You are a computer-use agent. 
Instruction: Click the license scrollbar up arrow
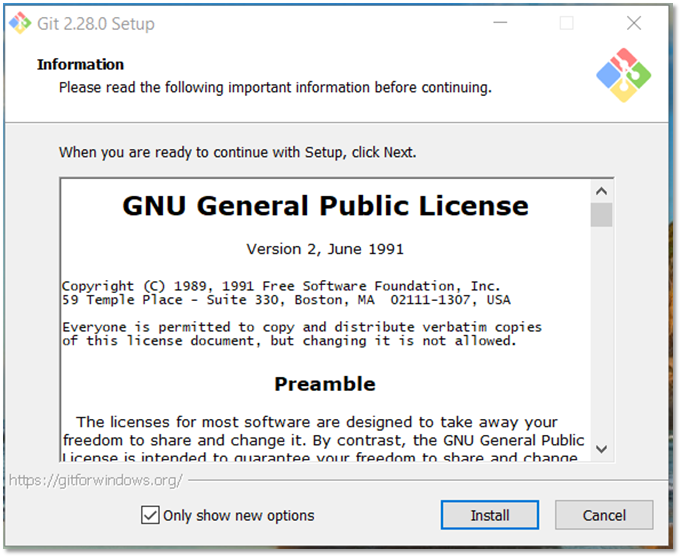(x=601, y=191)
